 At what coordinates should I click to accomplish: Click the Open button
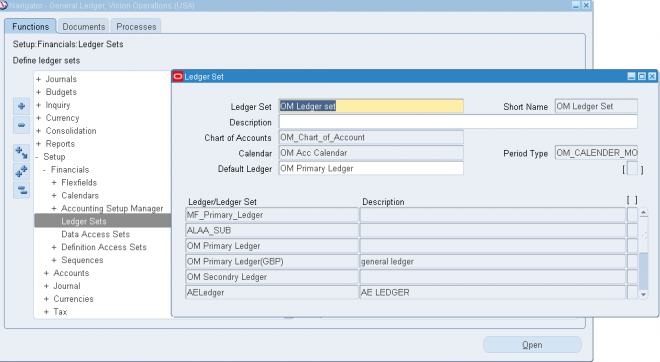[x=532, y=345]
